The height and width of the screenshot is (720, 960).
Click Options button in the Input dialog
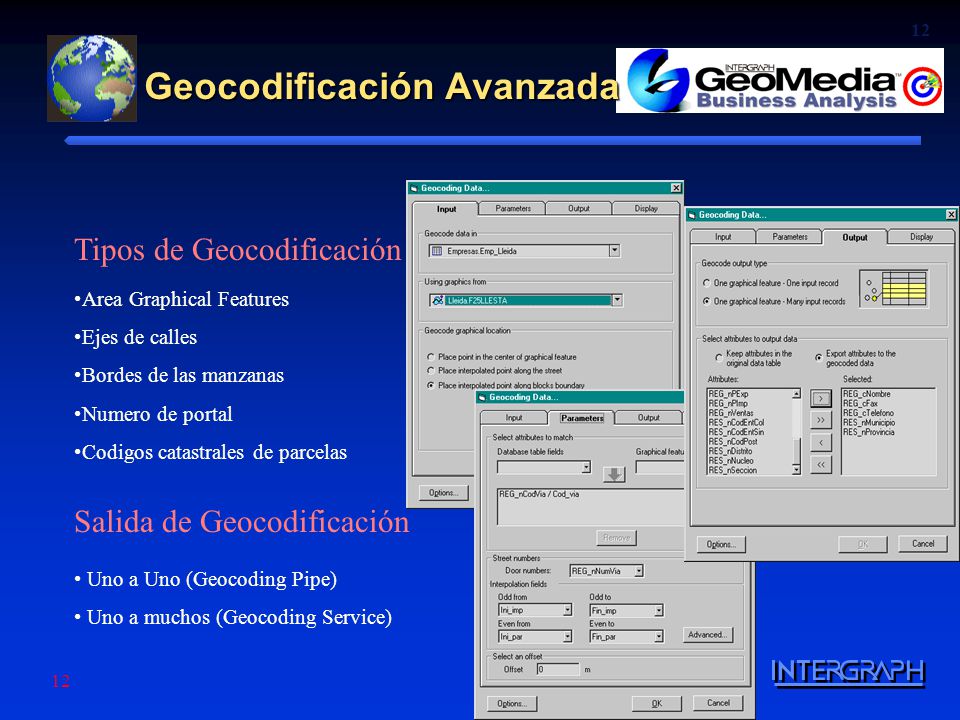pos(444,493)
